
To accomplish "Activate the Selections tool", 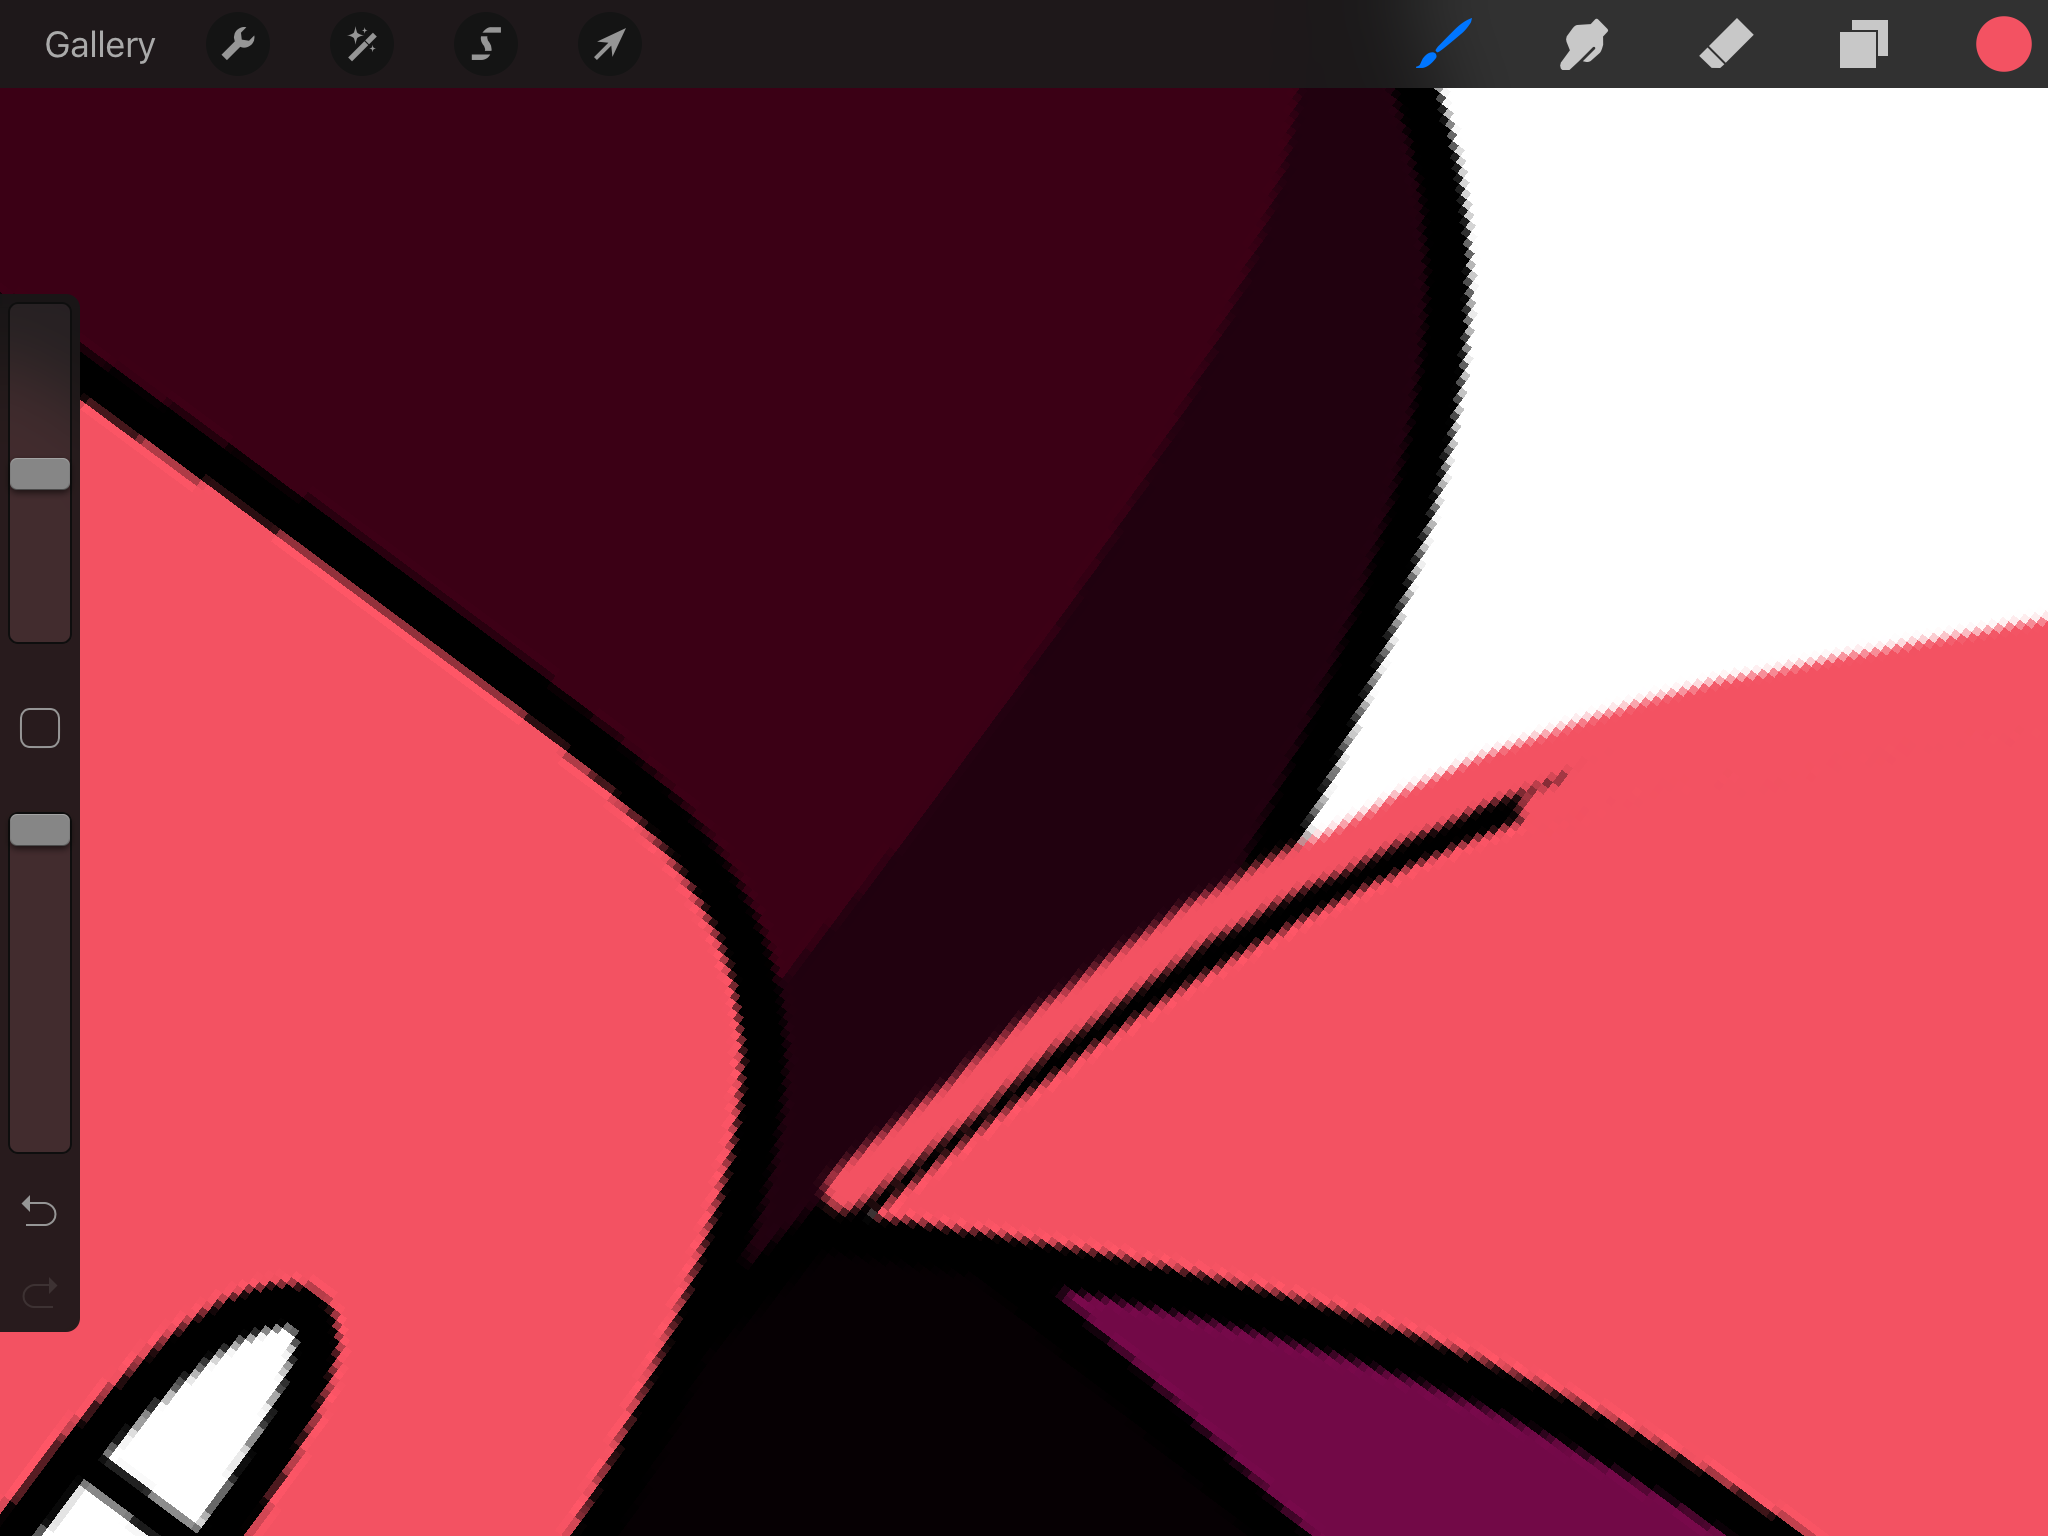I will [485, 43].
